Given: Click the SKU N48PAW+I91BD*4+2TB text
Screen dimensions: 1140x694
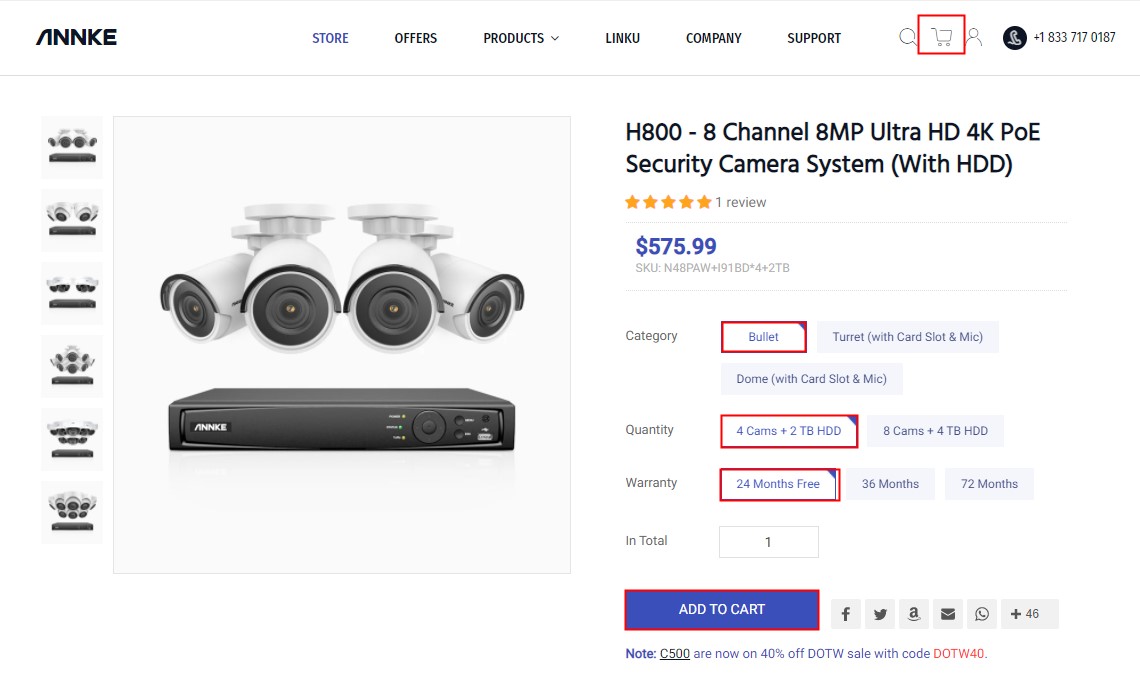Looking at the screenshot, I should pyautogui.click(x=712, y=268).
